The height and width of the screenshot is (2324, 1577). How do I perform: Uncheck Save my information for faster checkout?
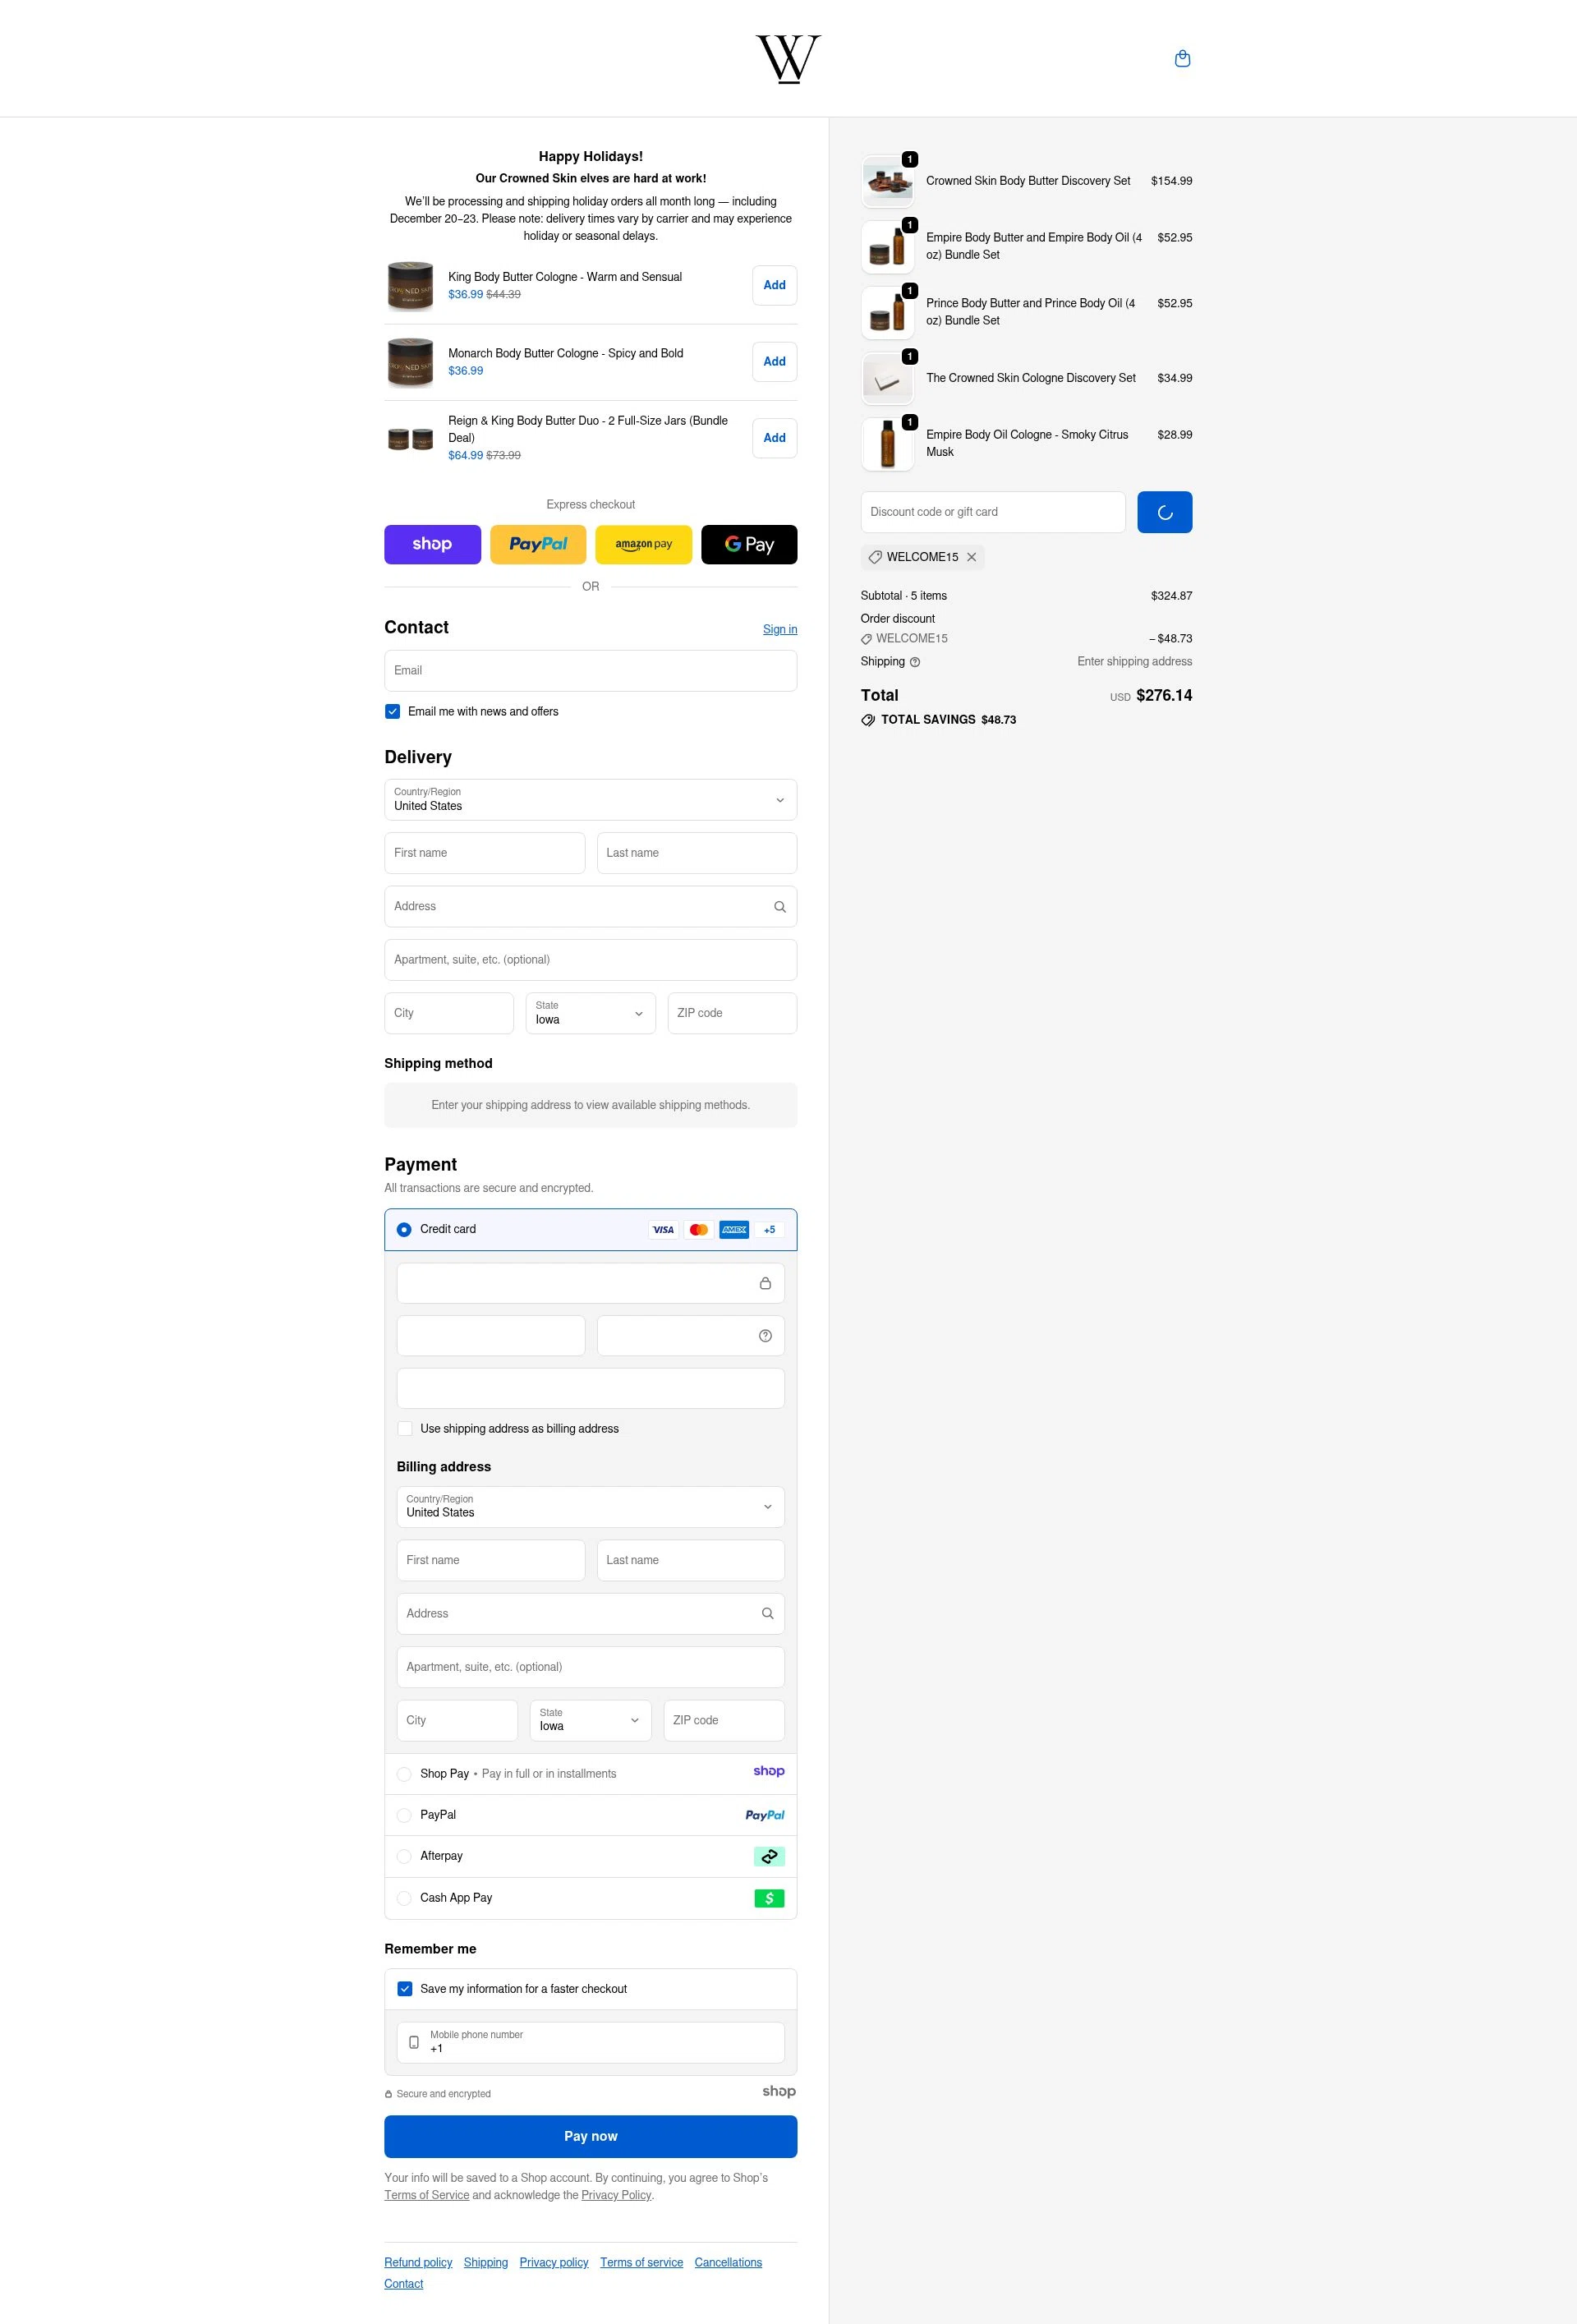[x=405, y=1988]
